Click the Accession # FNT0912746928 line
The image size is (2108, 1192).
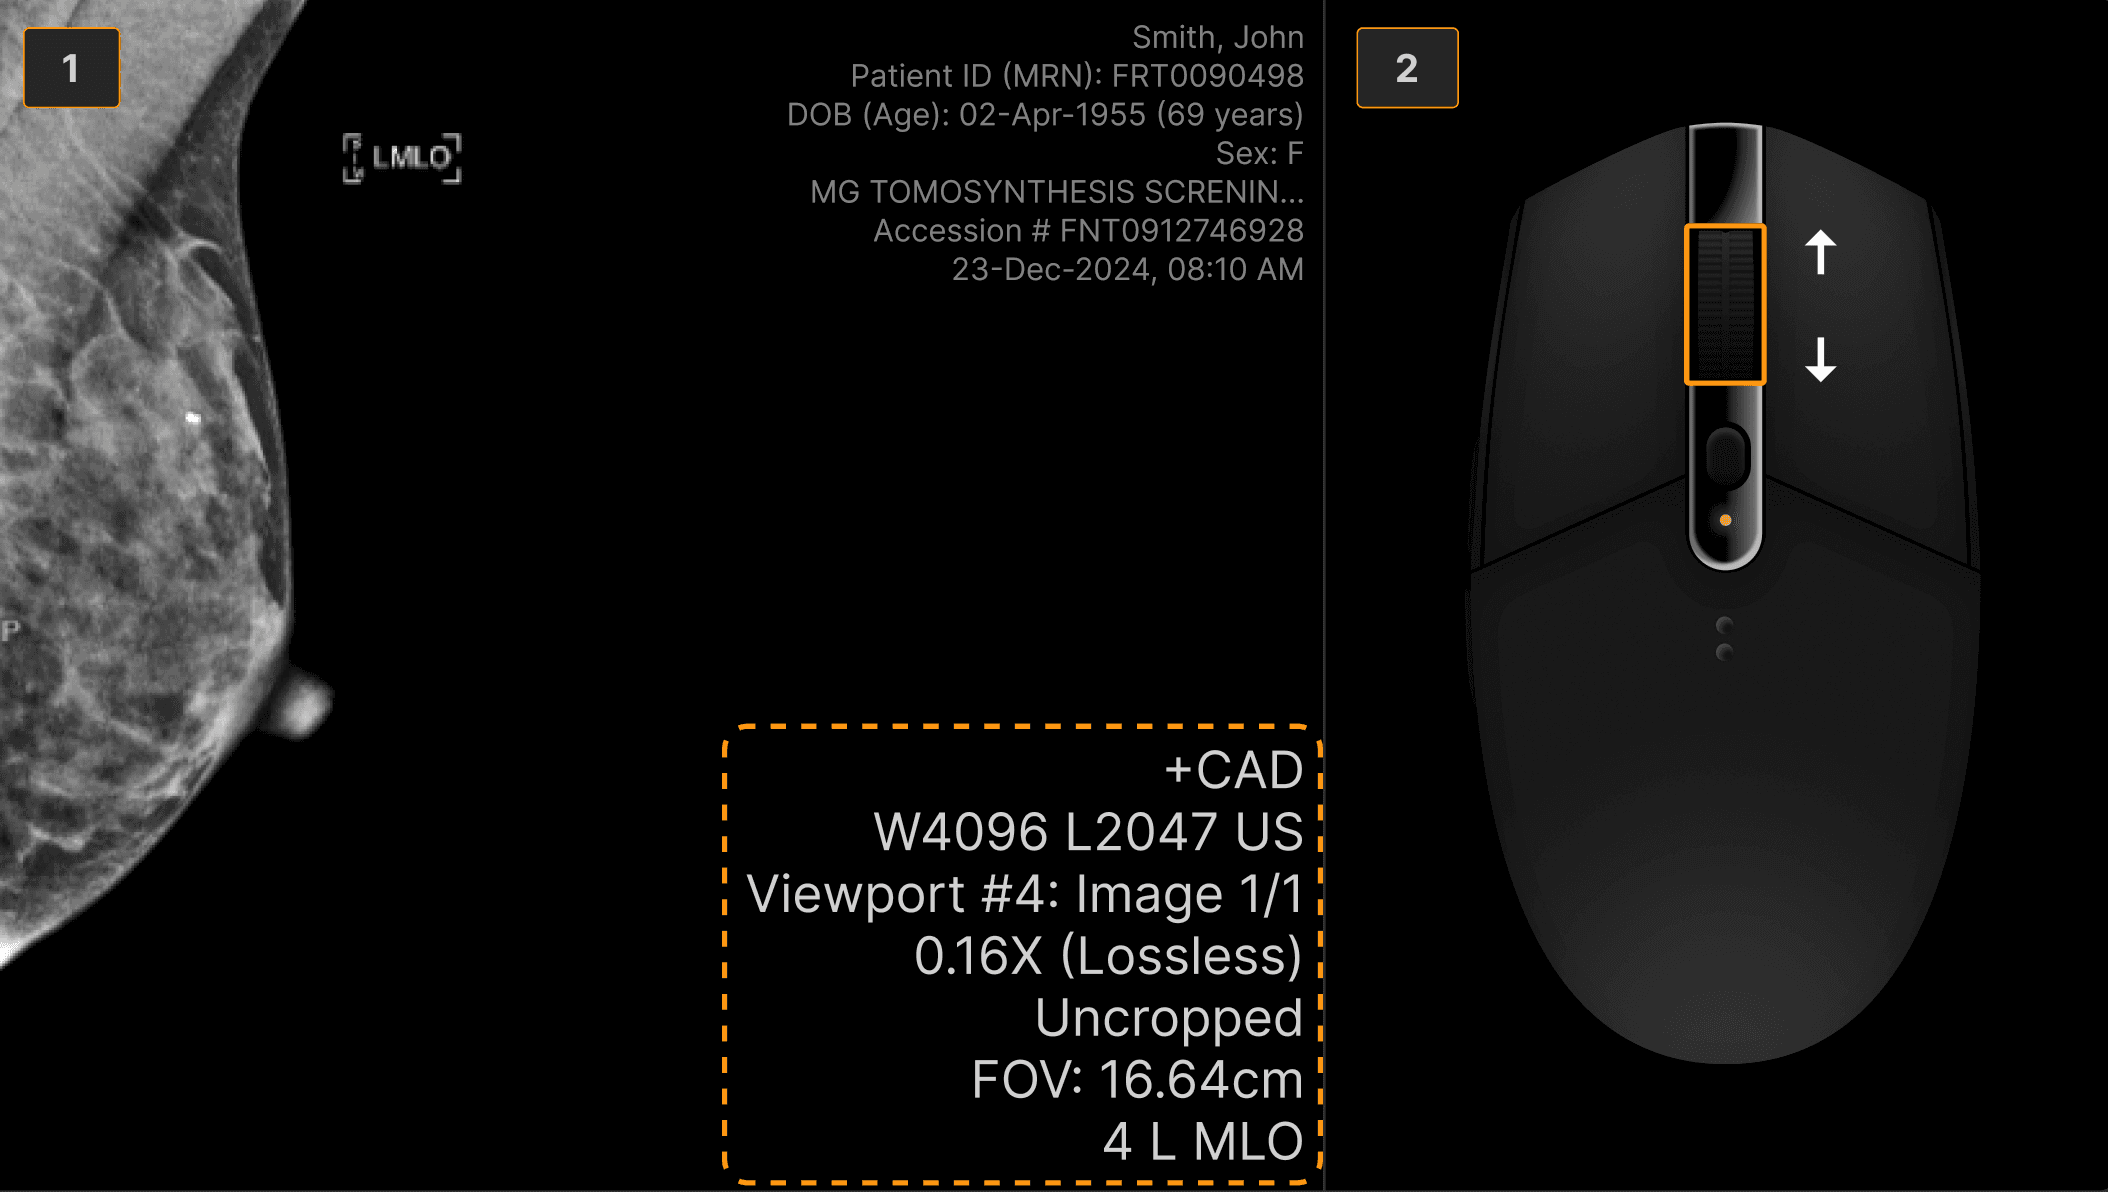pyautogui.click(x=1089, y=231)
